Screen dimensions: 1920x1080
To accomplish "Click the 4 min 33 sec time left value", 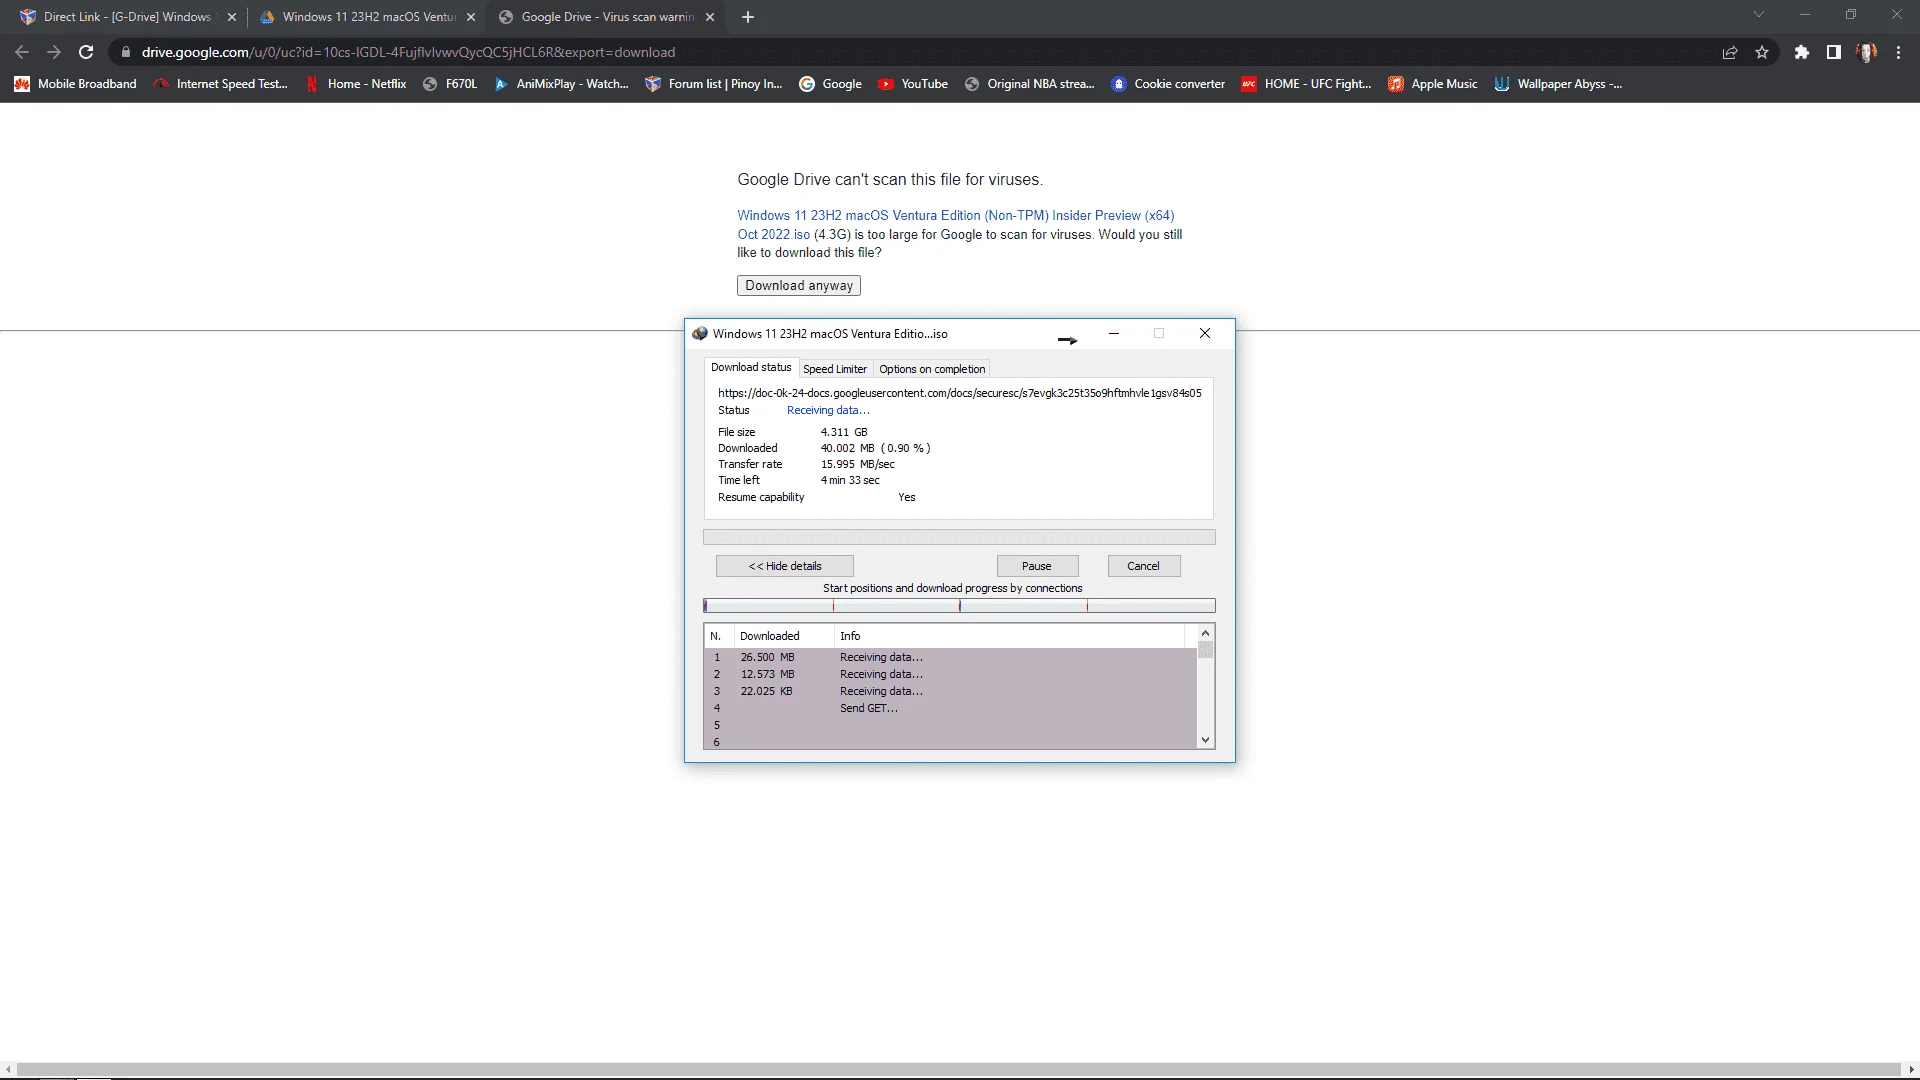I will coord(850,481).
